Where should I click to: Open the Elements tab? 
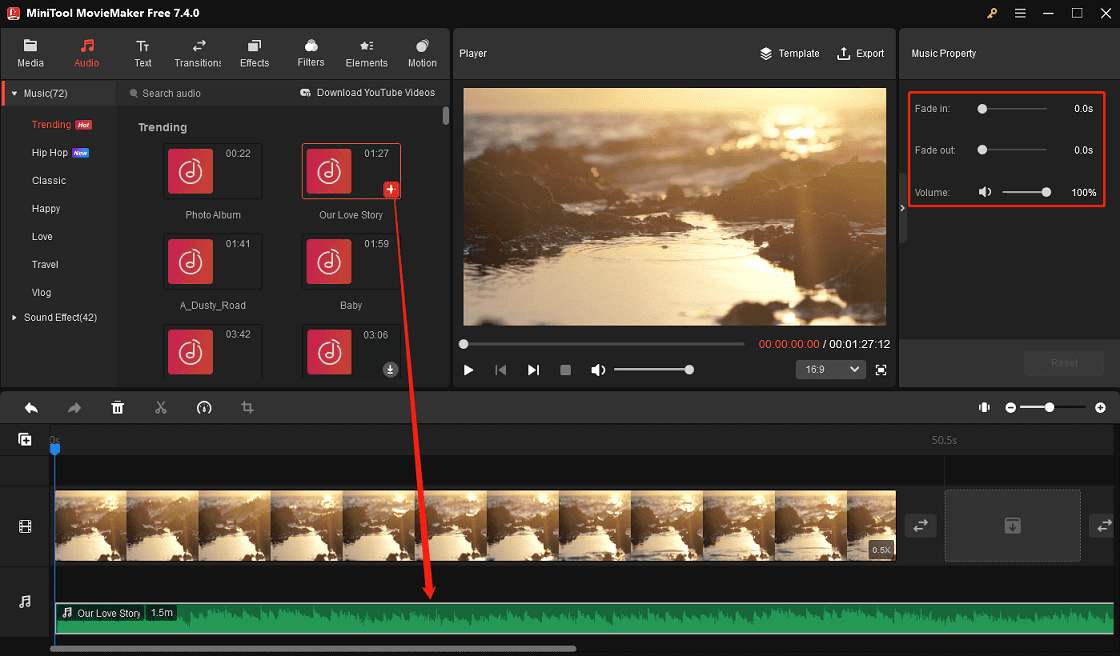coord(366,54)
